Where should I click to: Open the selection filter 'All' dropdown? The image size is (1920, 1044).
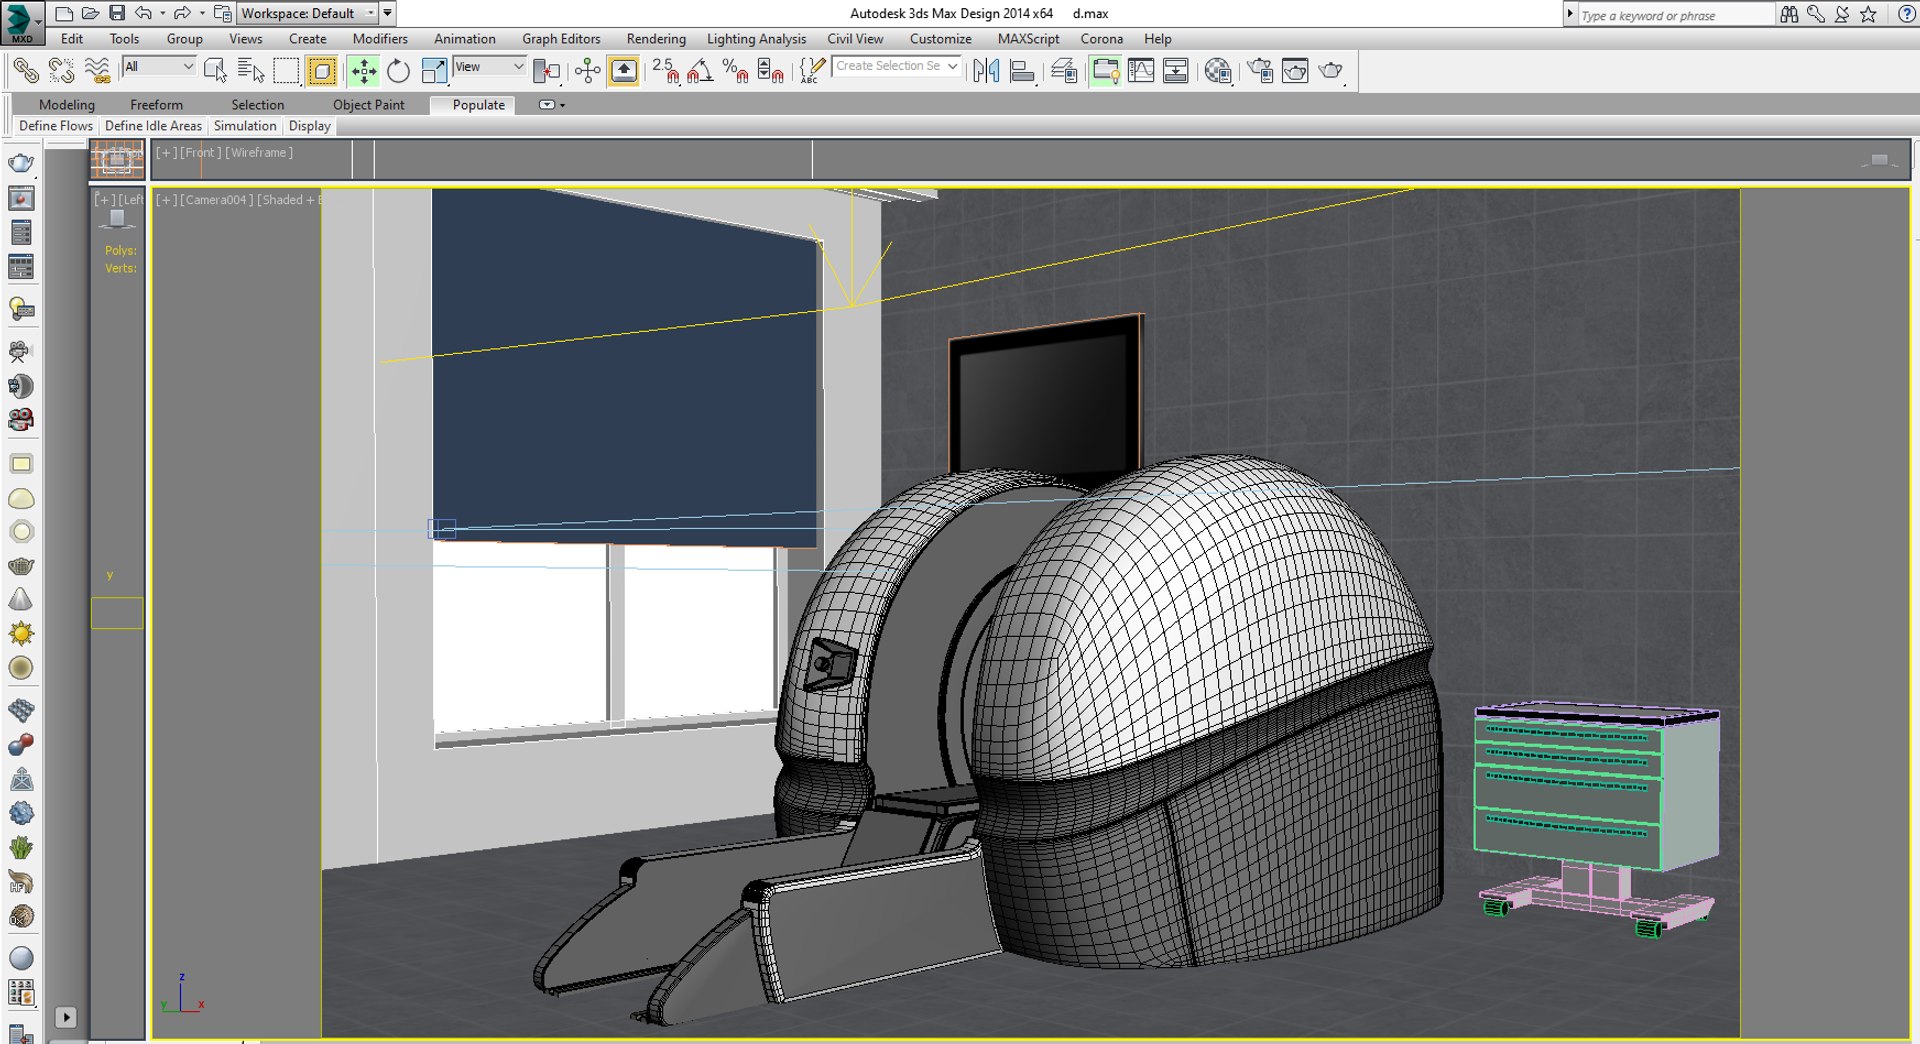tap(159, 67)
